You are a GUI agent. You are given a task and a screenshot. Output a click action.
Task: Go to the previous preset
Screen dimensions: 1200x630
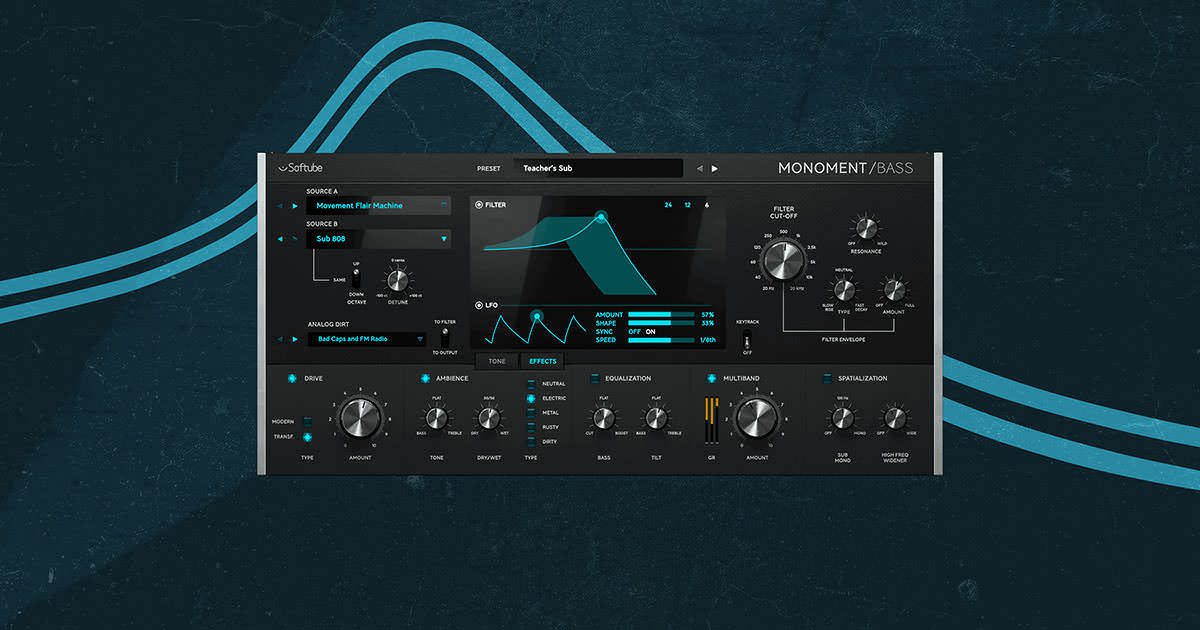[700, 168]
